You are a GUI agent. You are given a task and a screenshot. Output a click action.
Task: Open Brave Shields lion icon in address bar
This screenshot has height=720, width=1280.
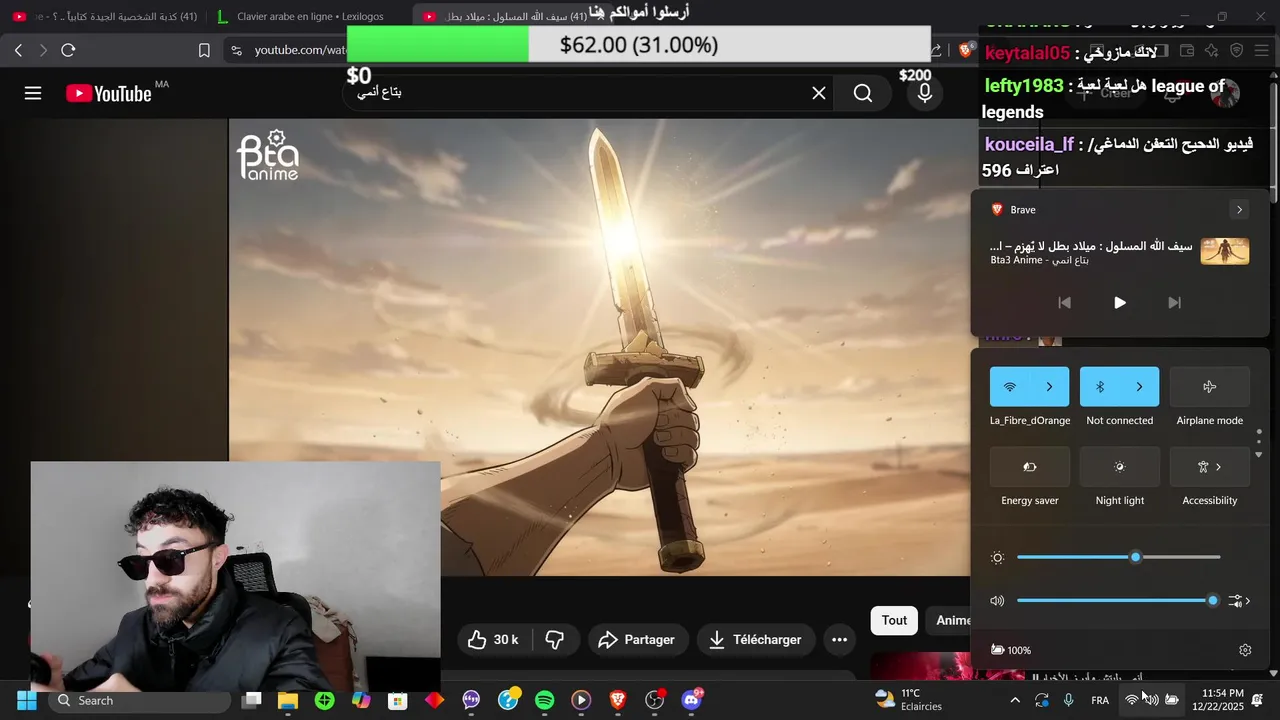965,50
